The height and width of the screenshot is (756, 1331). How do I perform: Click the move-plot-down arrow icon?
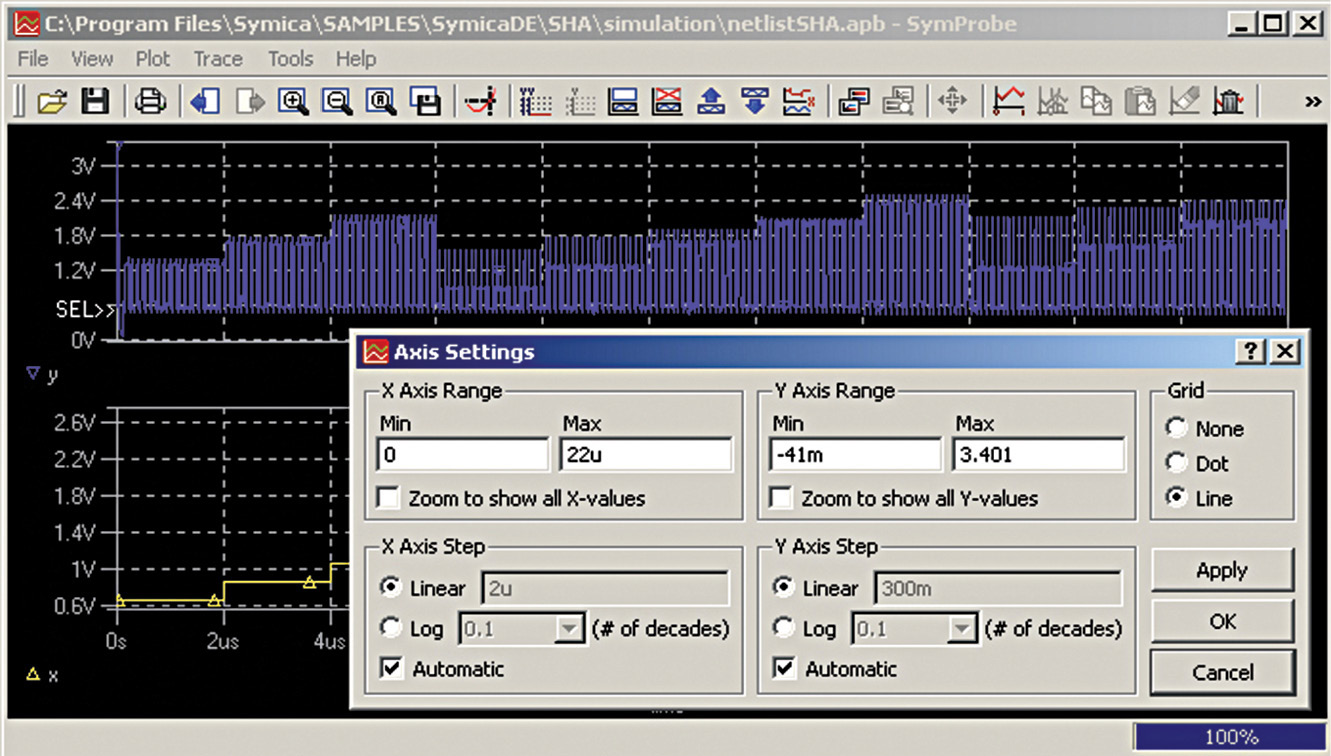tap(755, 100)
